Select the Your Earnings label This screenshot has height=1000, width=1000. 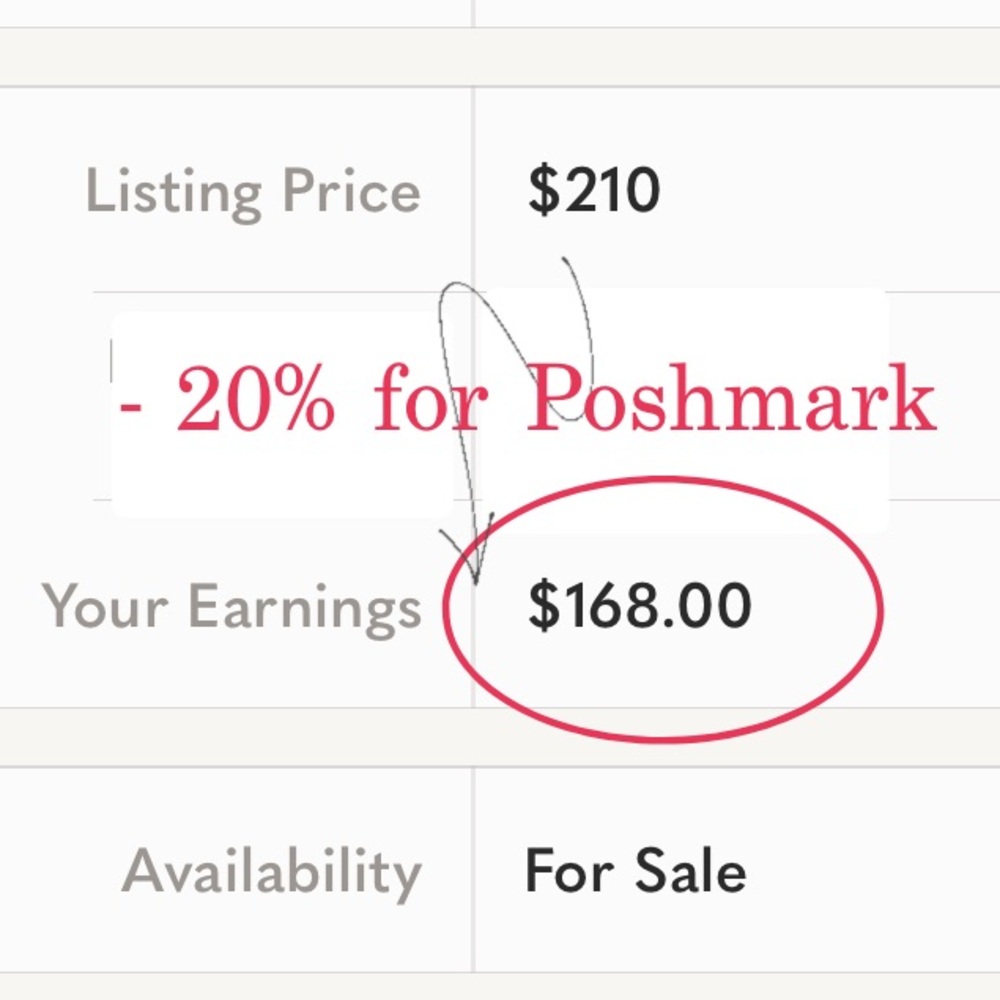(x=232, y=607)
